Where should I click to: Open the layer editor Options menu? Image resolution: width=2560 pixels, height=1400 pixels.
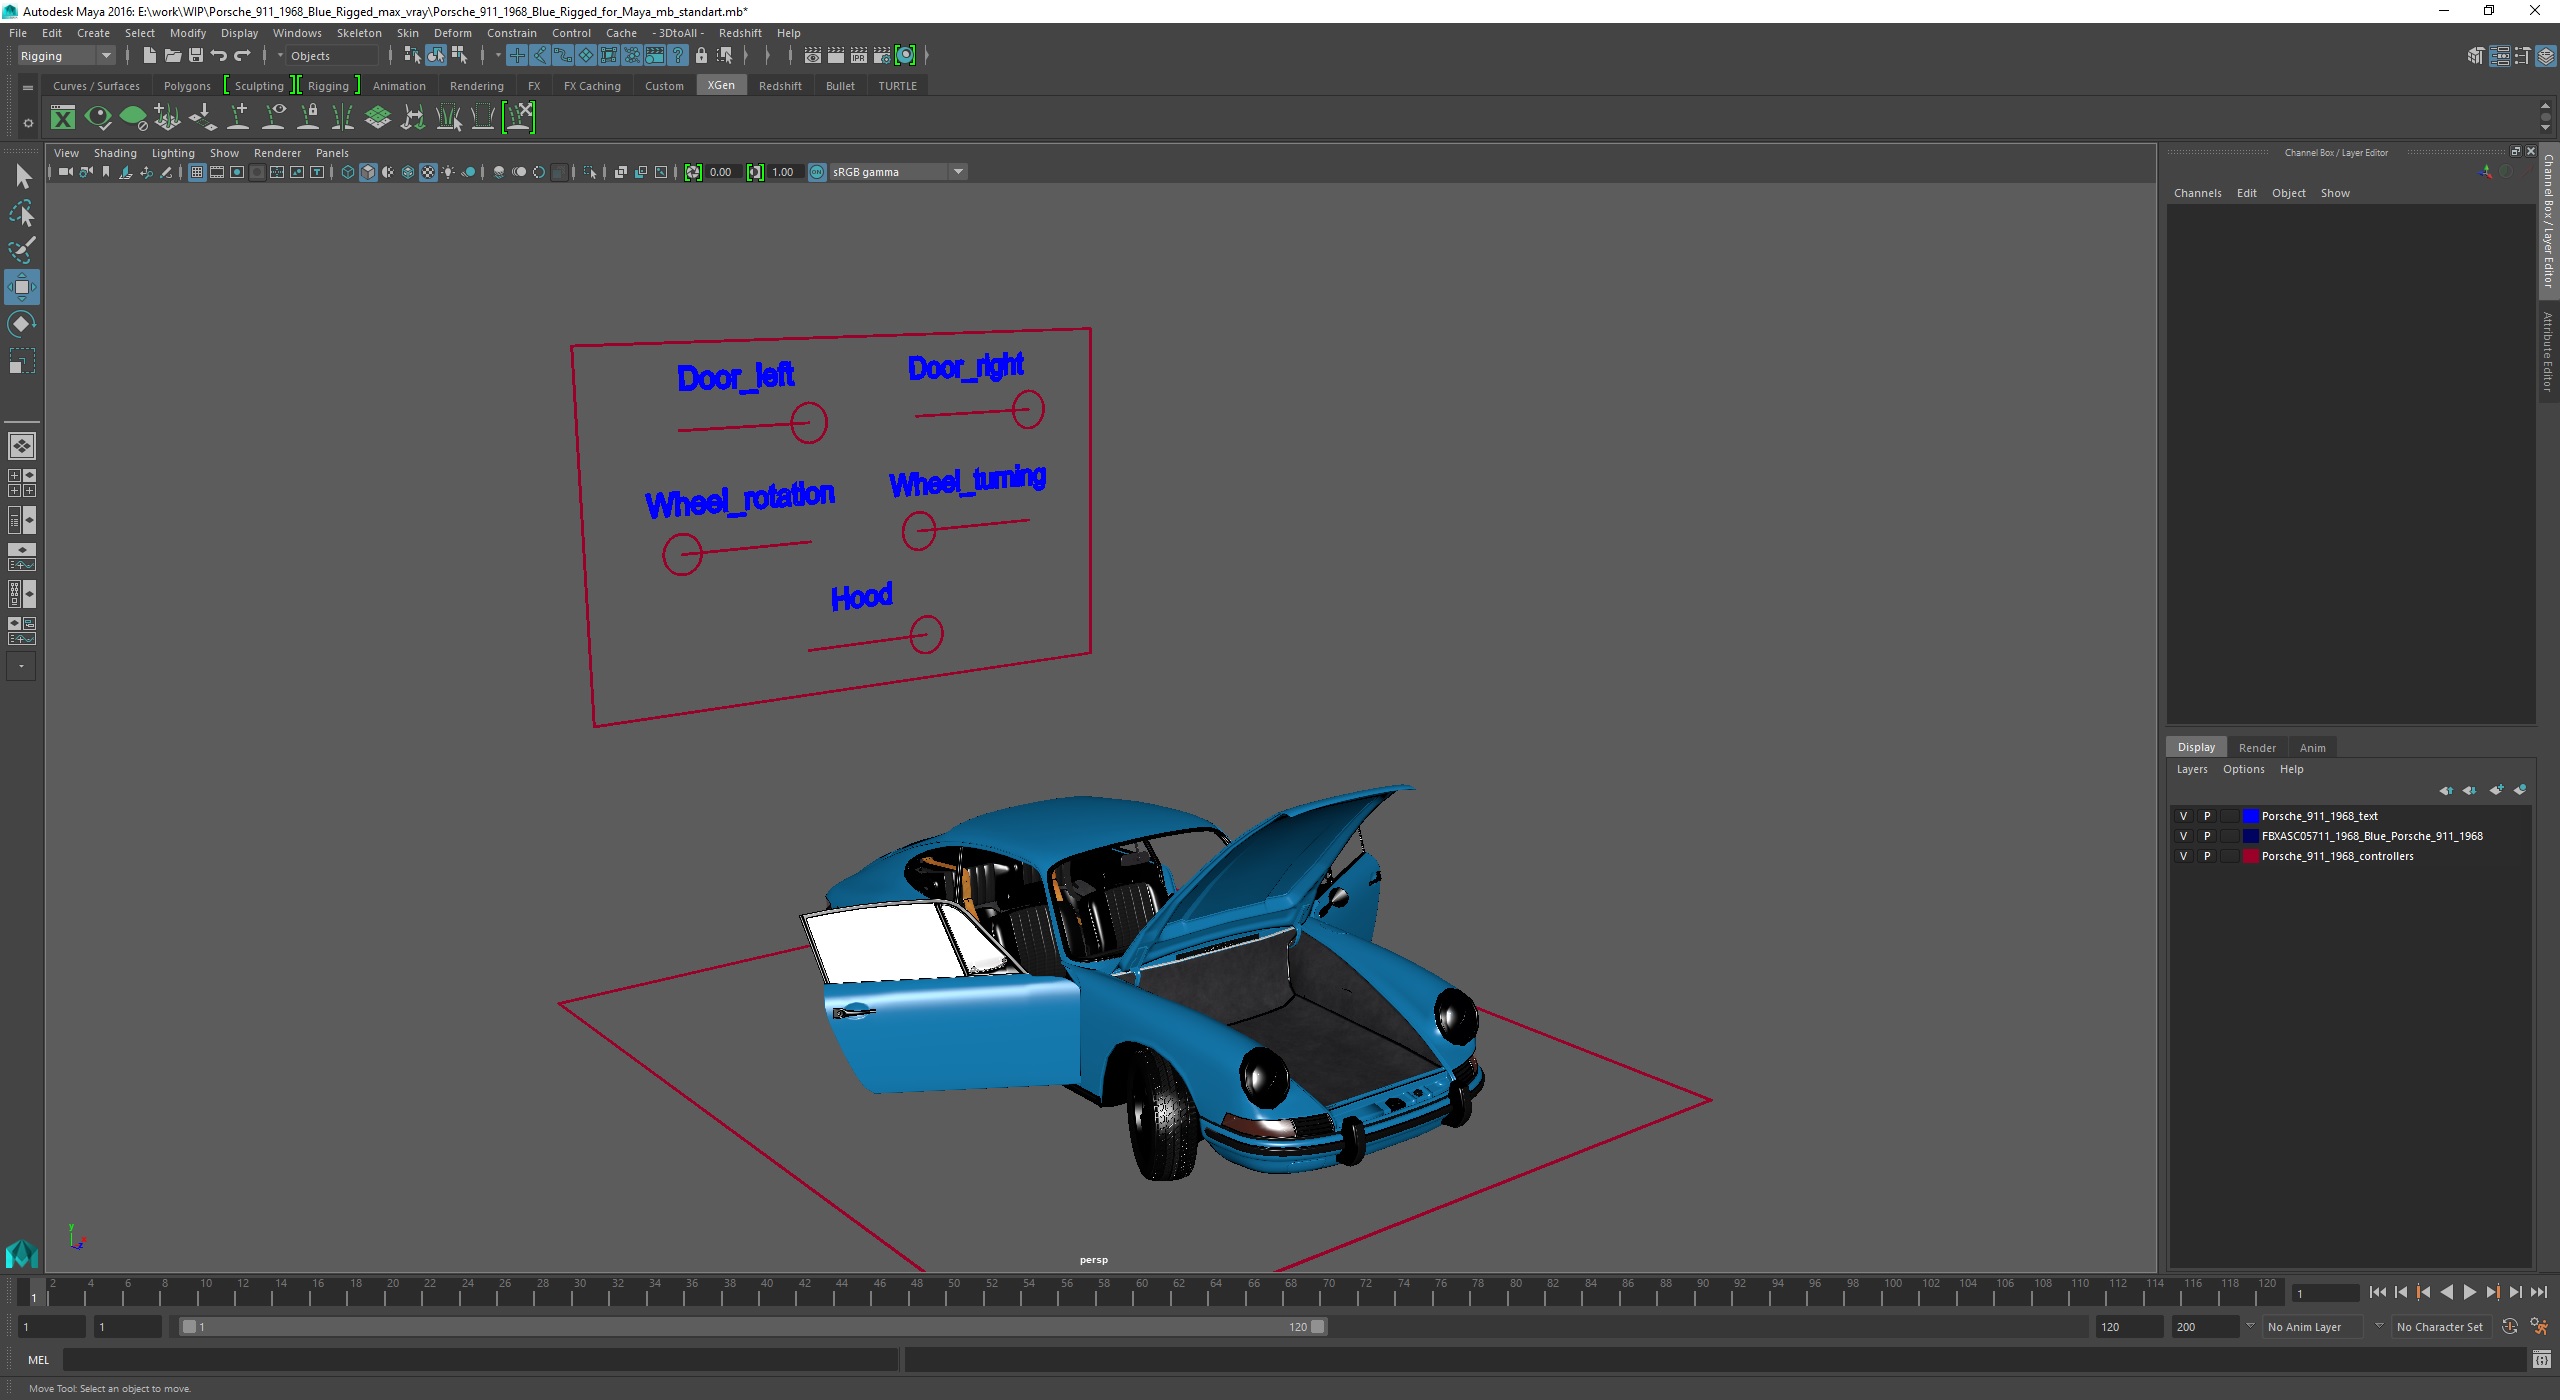pos(2243,769)
